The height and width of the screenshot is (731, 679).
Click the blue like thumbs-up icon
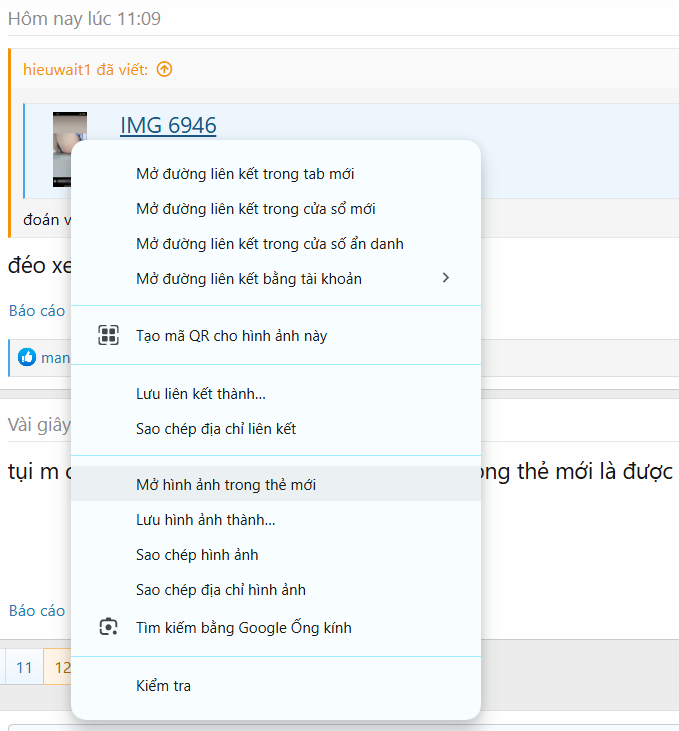pyautogui.click(x=27, y=357)
